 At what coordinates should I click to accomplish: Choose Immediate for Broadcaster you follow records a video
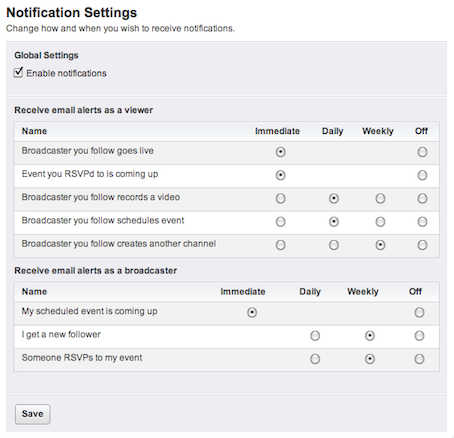coord(280,198)
